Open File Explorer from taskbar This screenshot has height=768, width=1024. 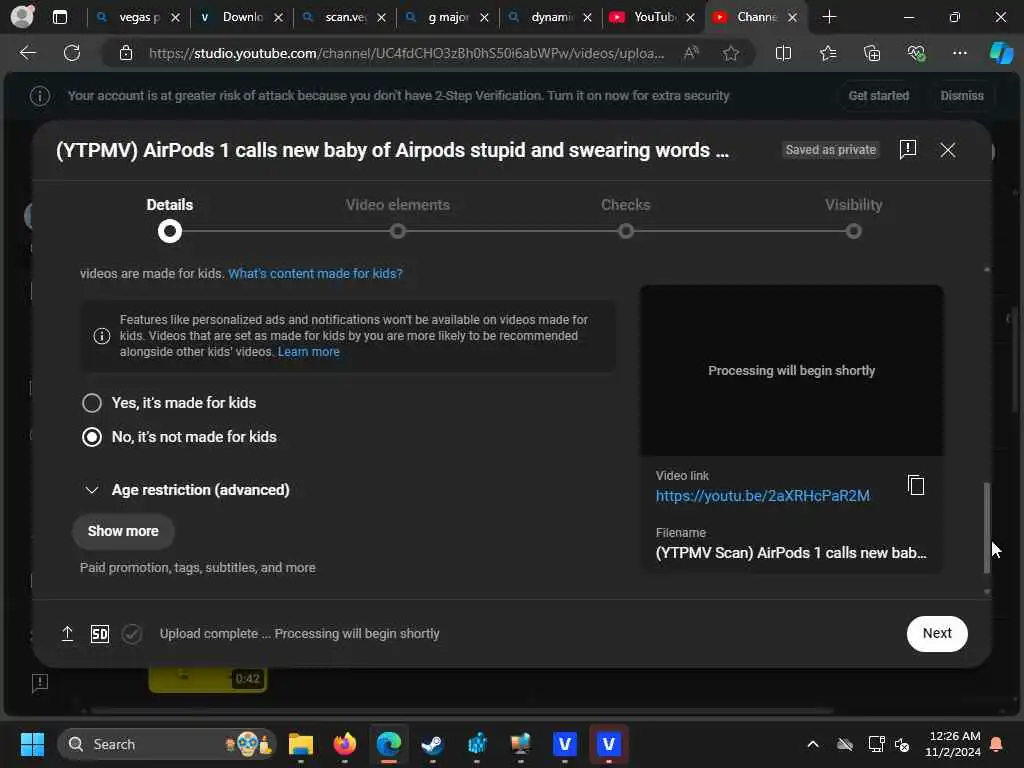point(300,744)
